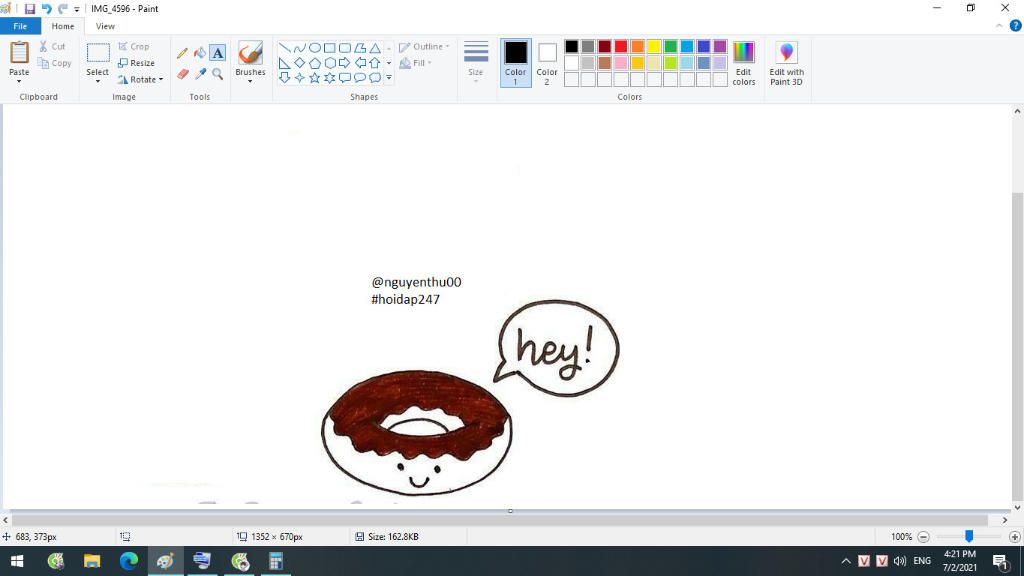
Task: Choose the Curve shape
Action: click(x=299, y=48)
